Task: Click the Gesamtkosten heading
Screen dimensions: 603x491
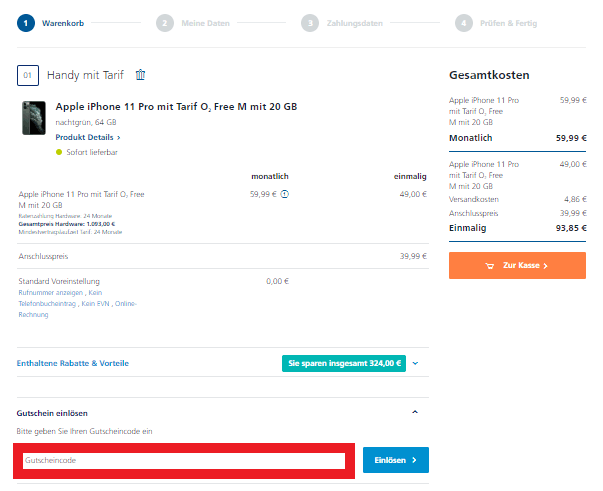Action: [489, 75]
